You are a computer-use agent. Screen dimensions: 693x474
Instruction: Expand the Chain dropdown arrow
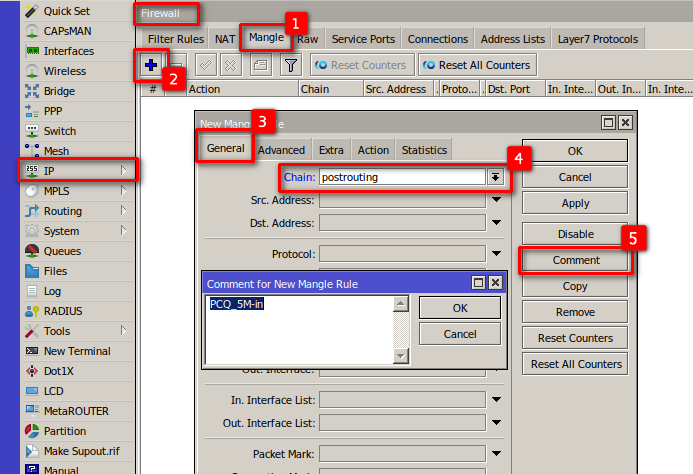coord(494,177)
